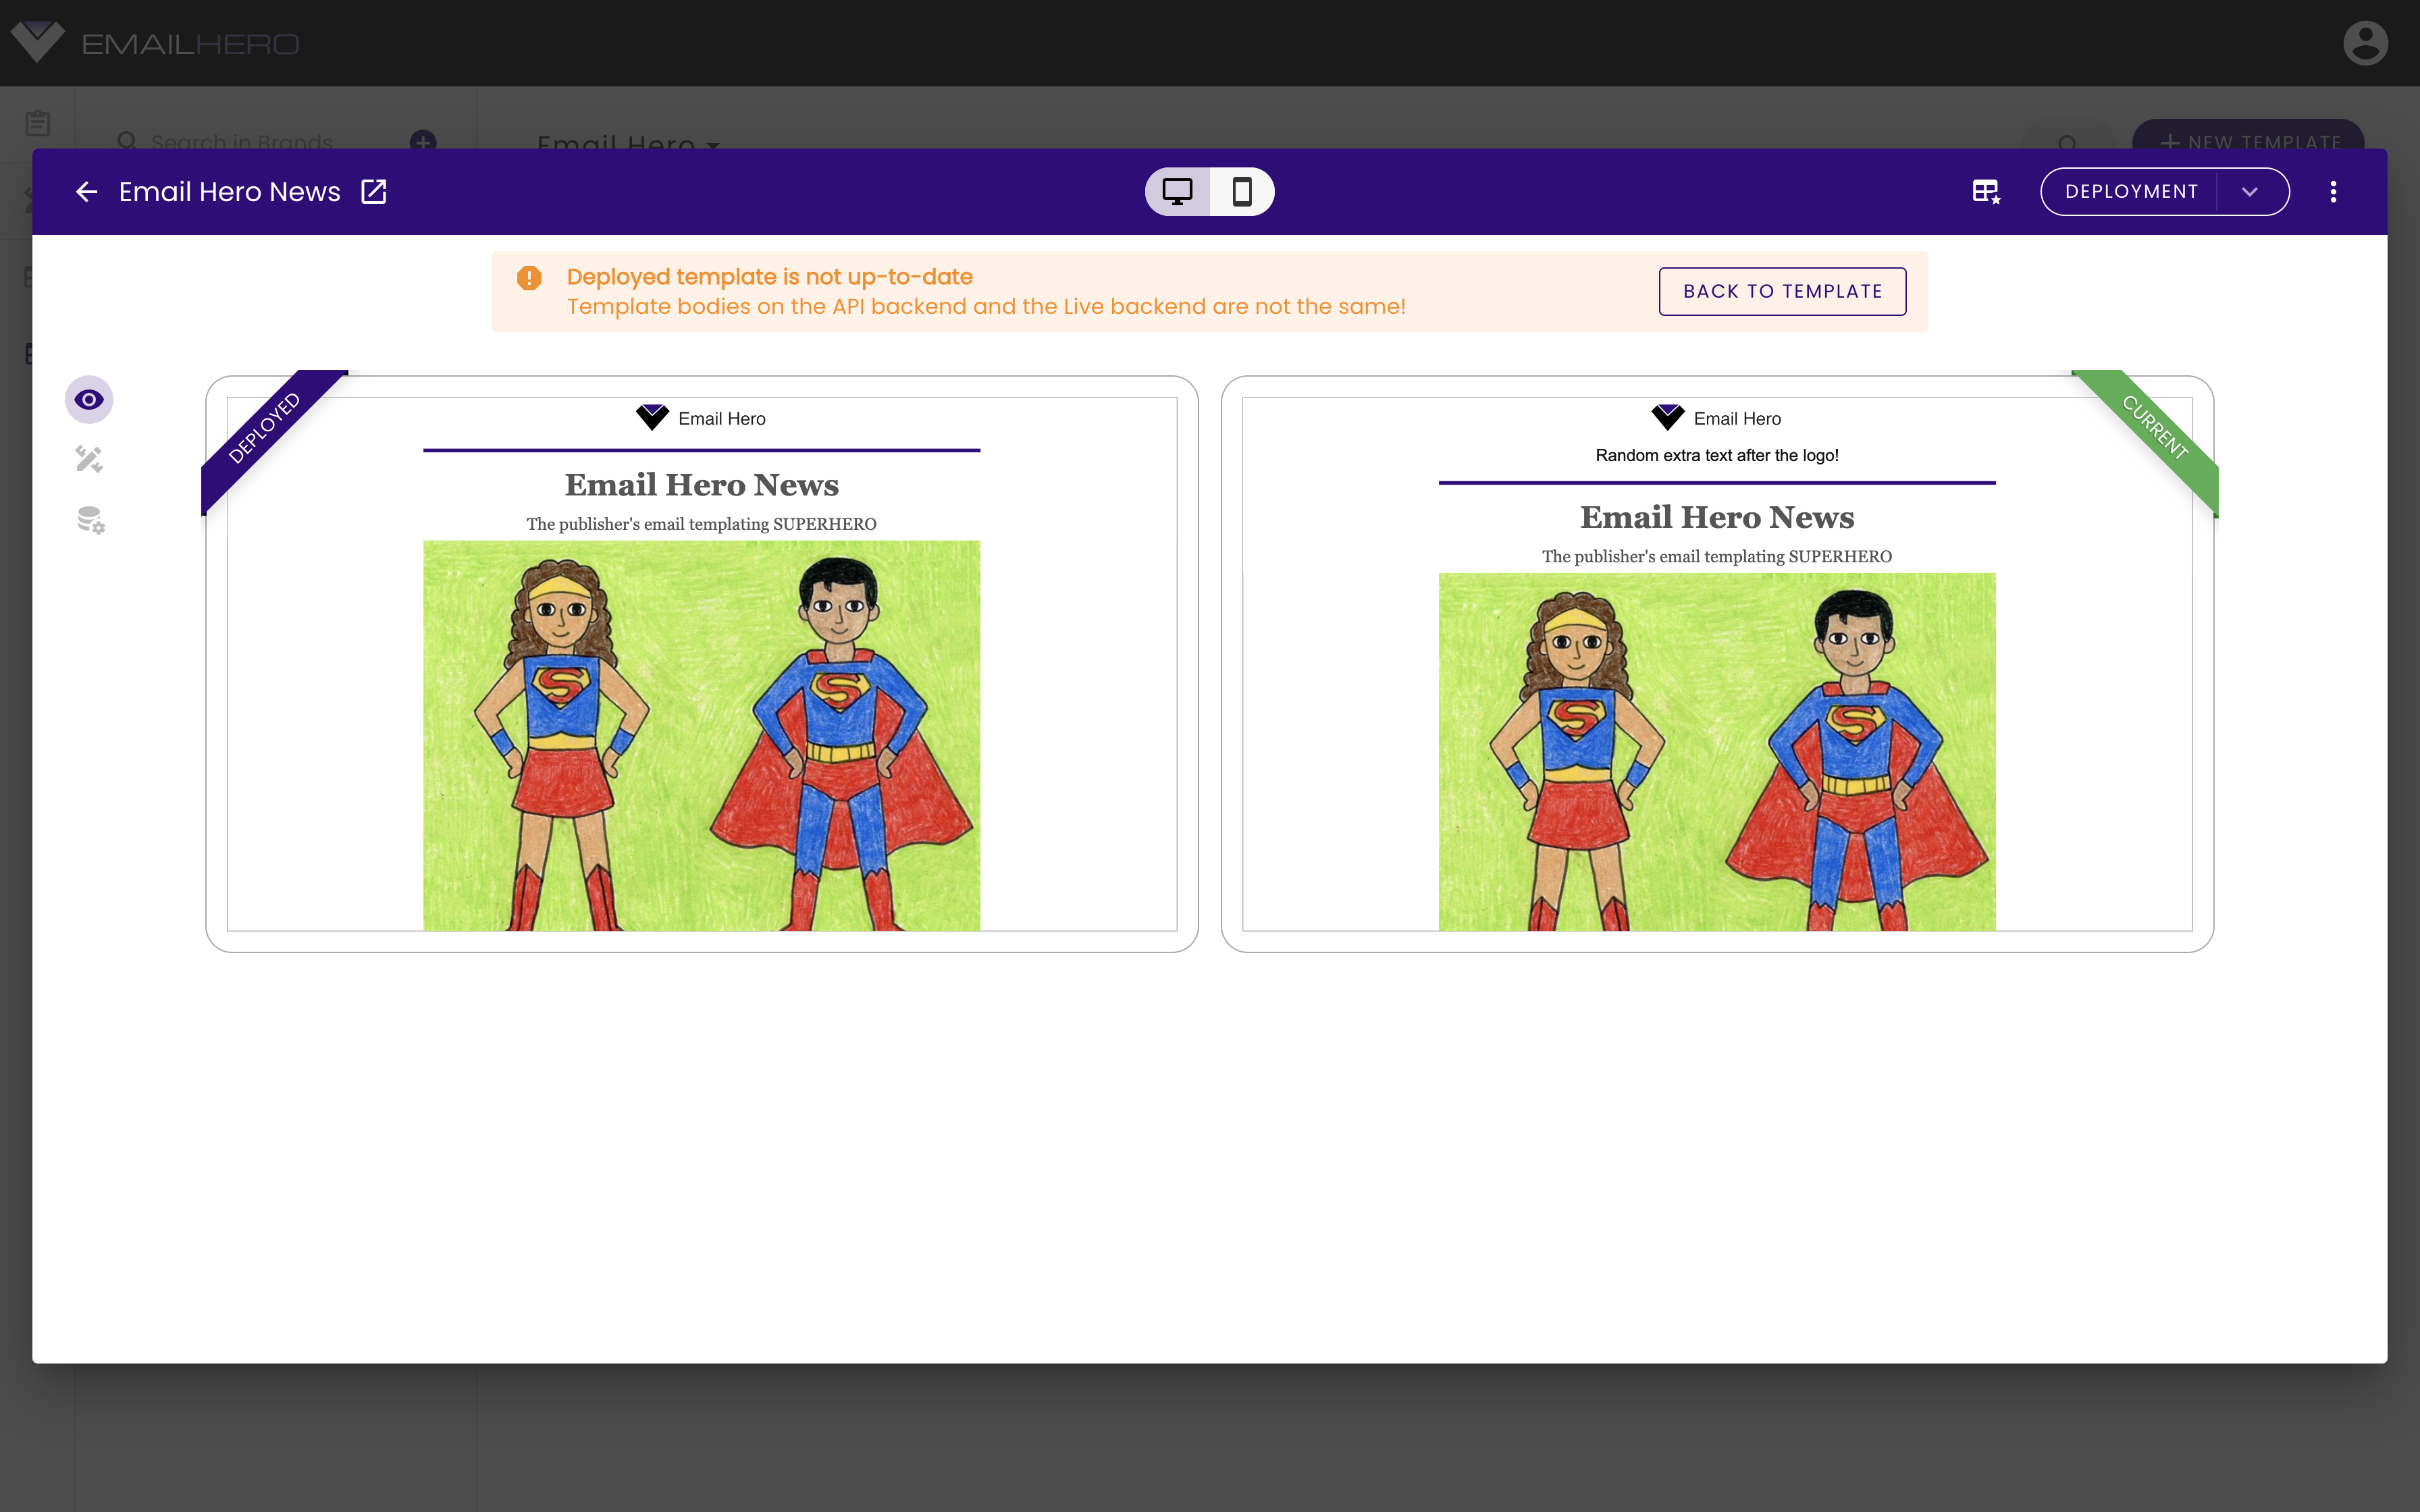2420x1512 pixels.
Task: Click 'Deployed template is not up-to-date' heading
Action: click(769, 277)
